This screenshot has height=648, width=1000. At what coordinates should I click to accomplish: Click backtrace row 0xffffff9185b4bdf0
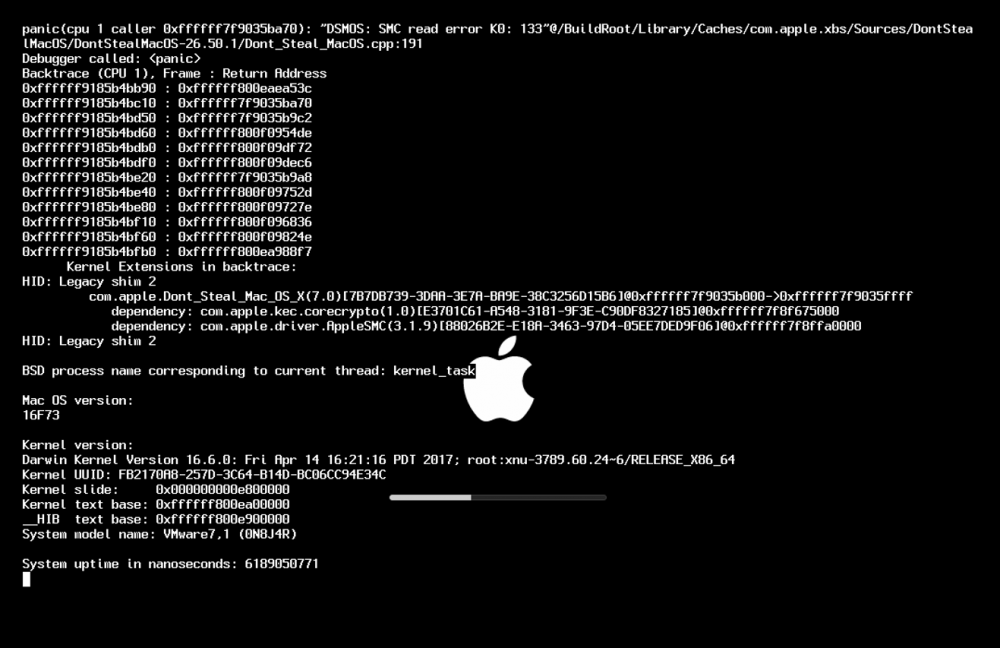click(167, 163)
